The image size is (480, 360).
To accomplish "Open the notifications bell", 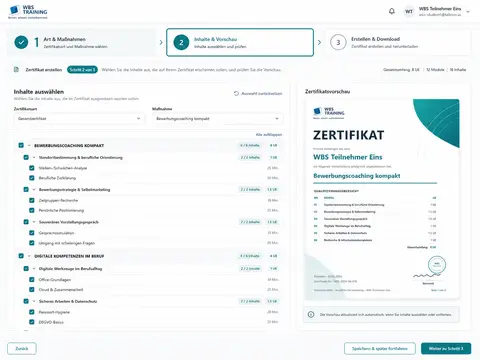I will pos(392,11).
